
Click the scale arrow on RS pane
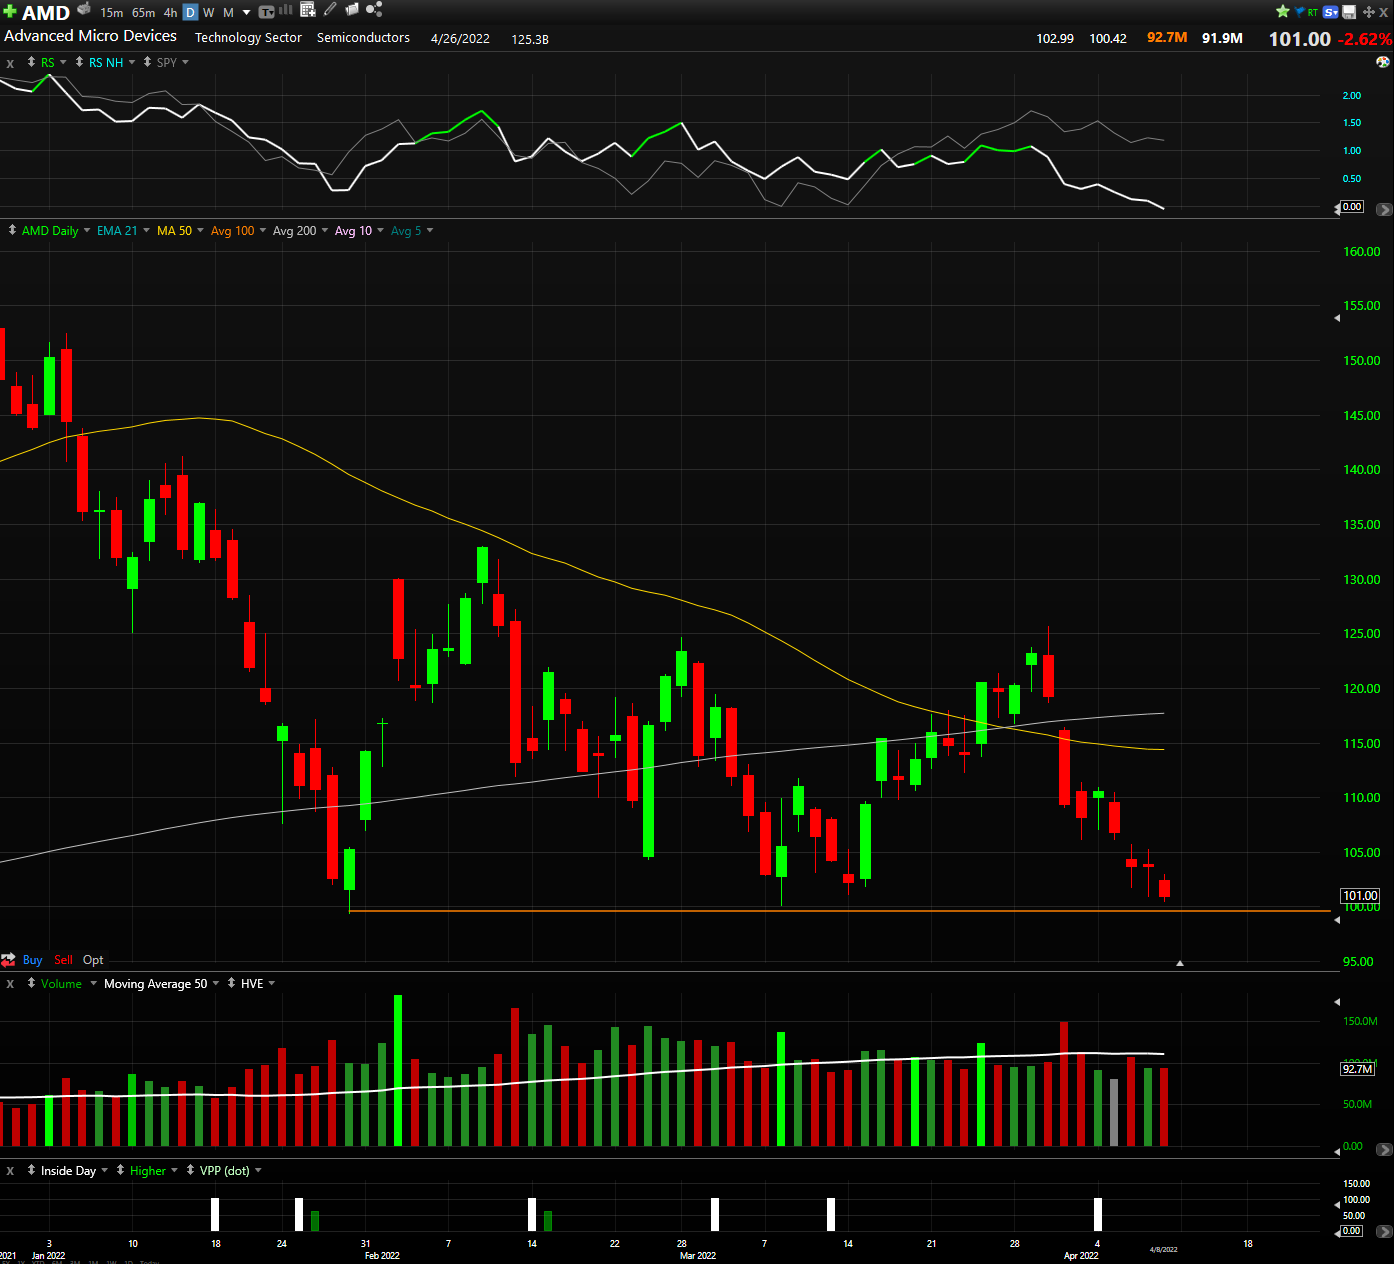1384,209
